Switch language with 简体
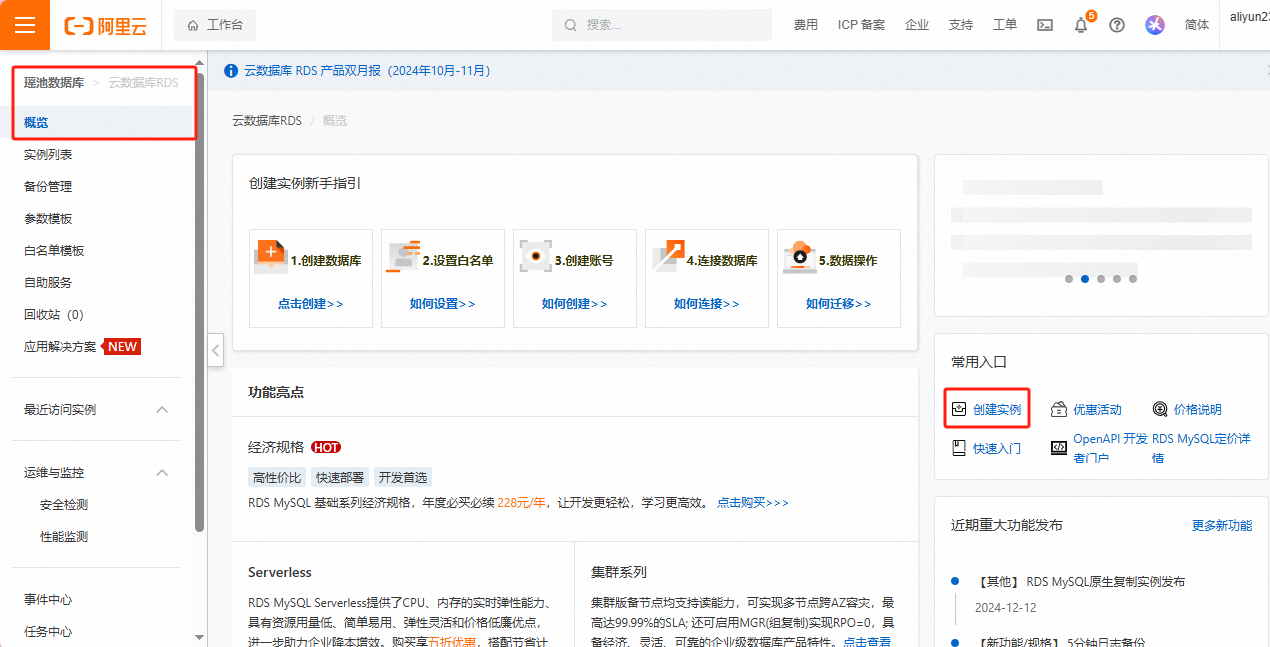The width and height of the screenshot is (1270, 647). [1196, 25]
